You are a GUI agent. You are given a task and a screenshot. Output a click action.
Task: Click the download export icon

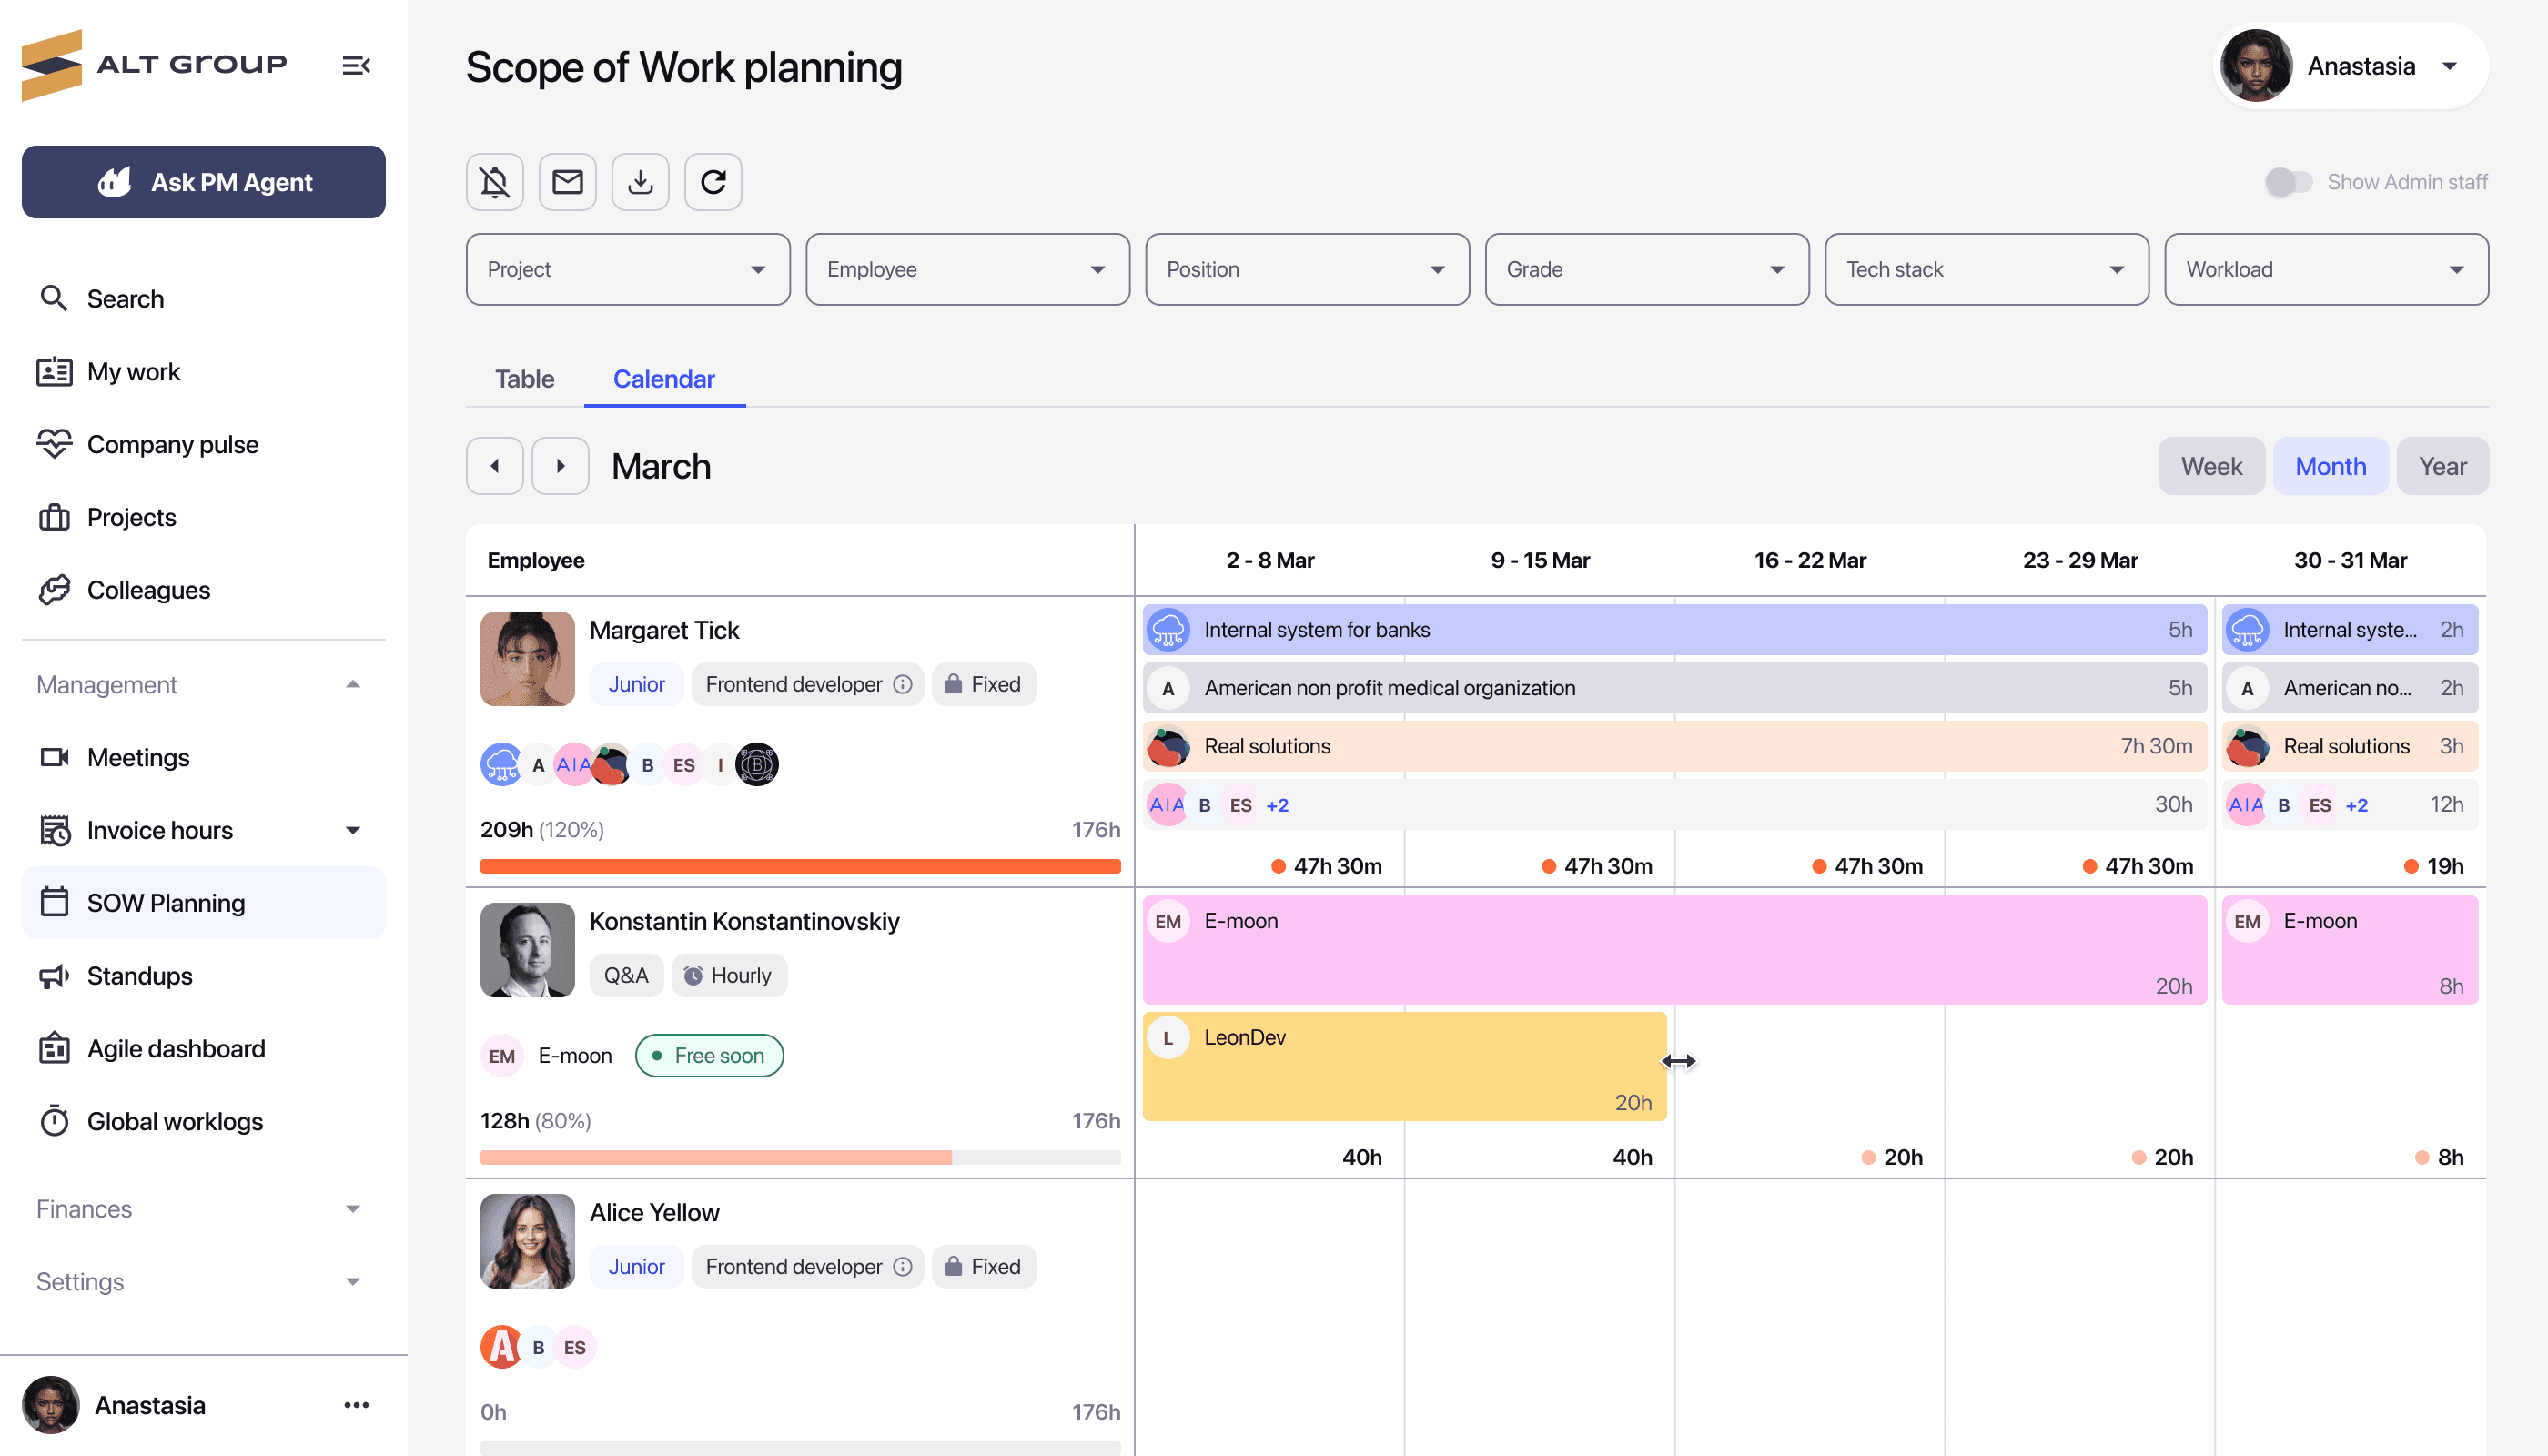640,182
